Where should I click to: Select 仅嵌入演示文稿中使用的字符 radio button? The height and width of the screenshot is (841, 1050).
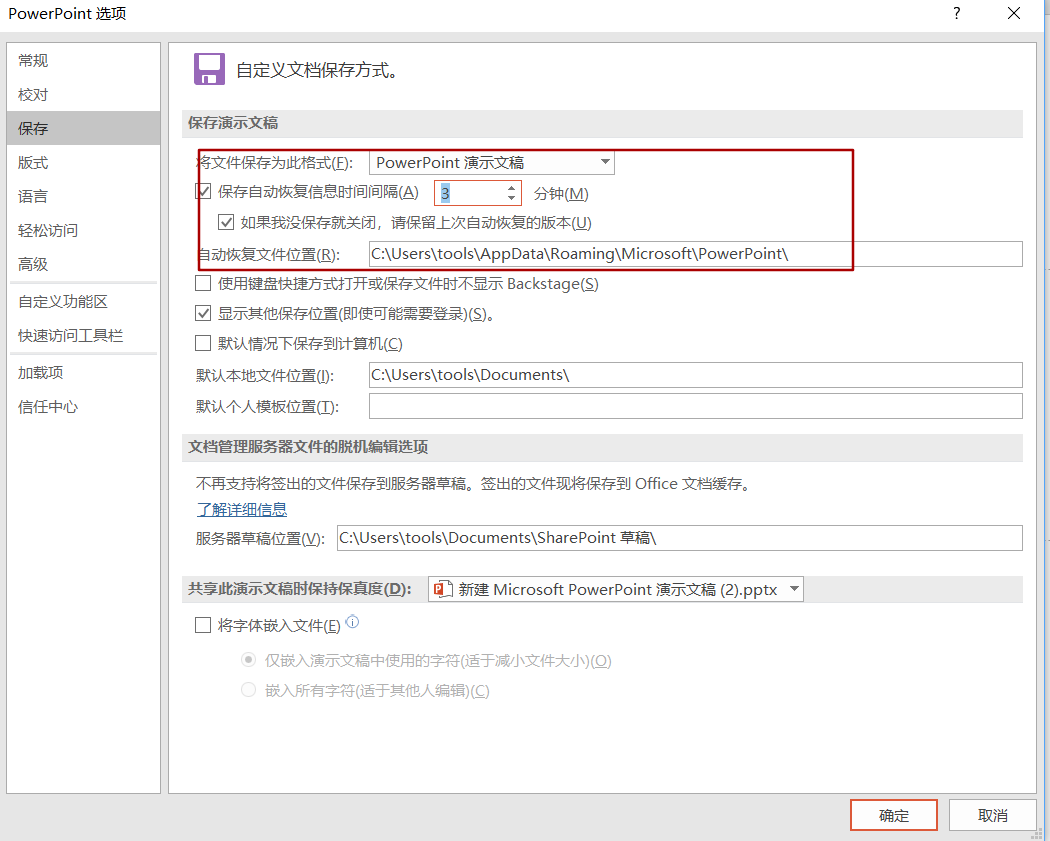point(248,660)
